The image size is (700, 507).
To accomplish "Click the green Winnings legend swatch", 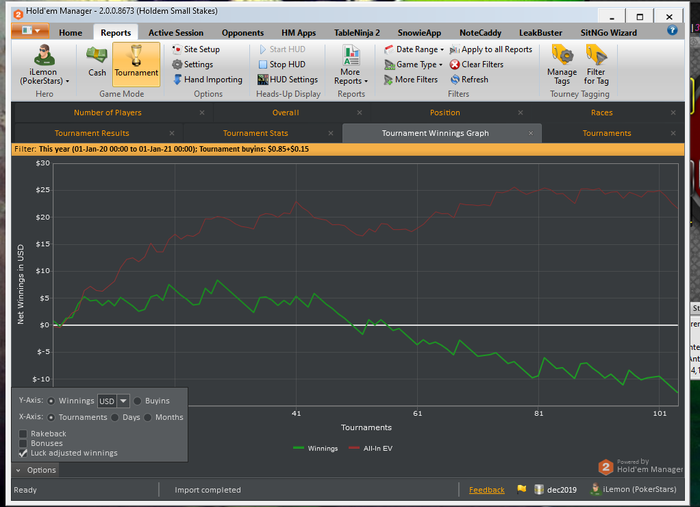I will (298, 448).
